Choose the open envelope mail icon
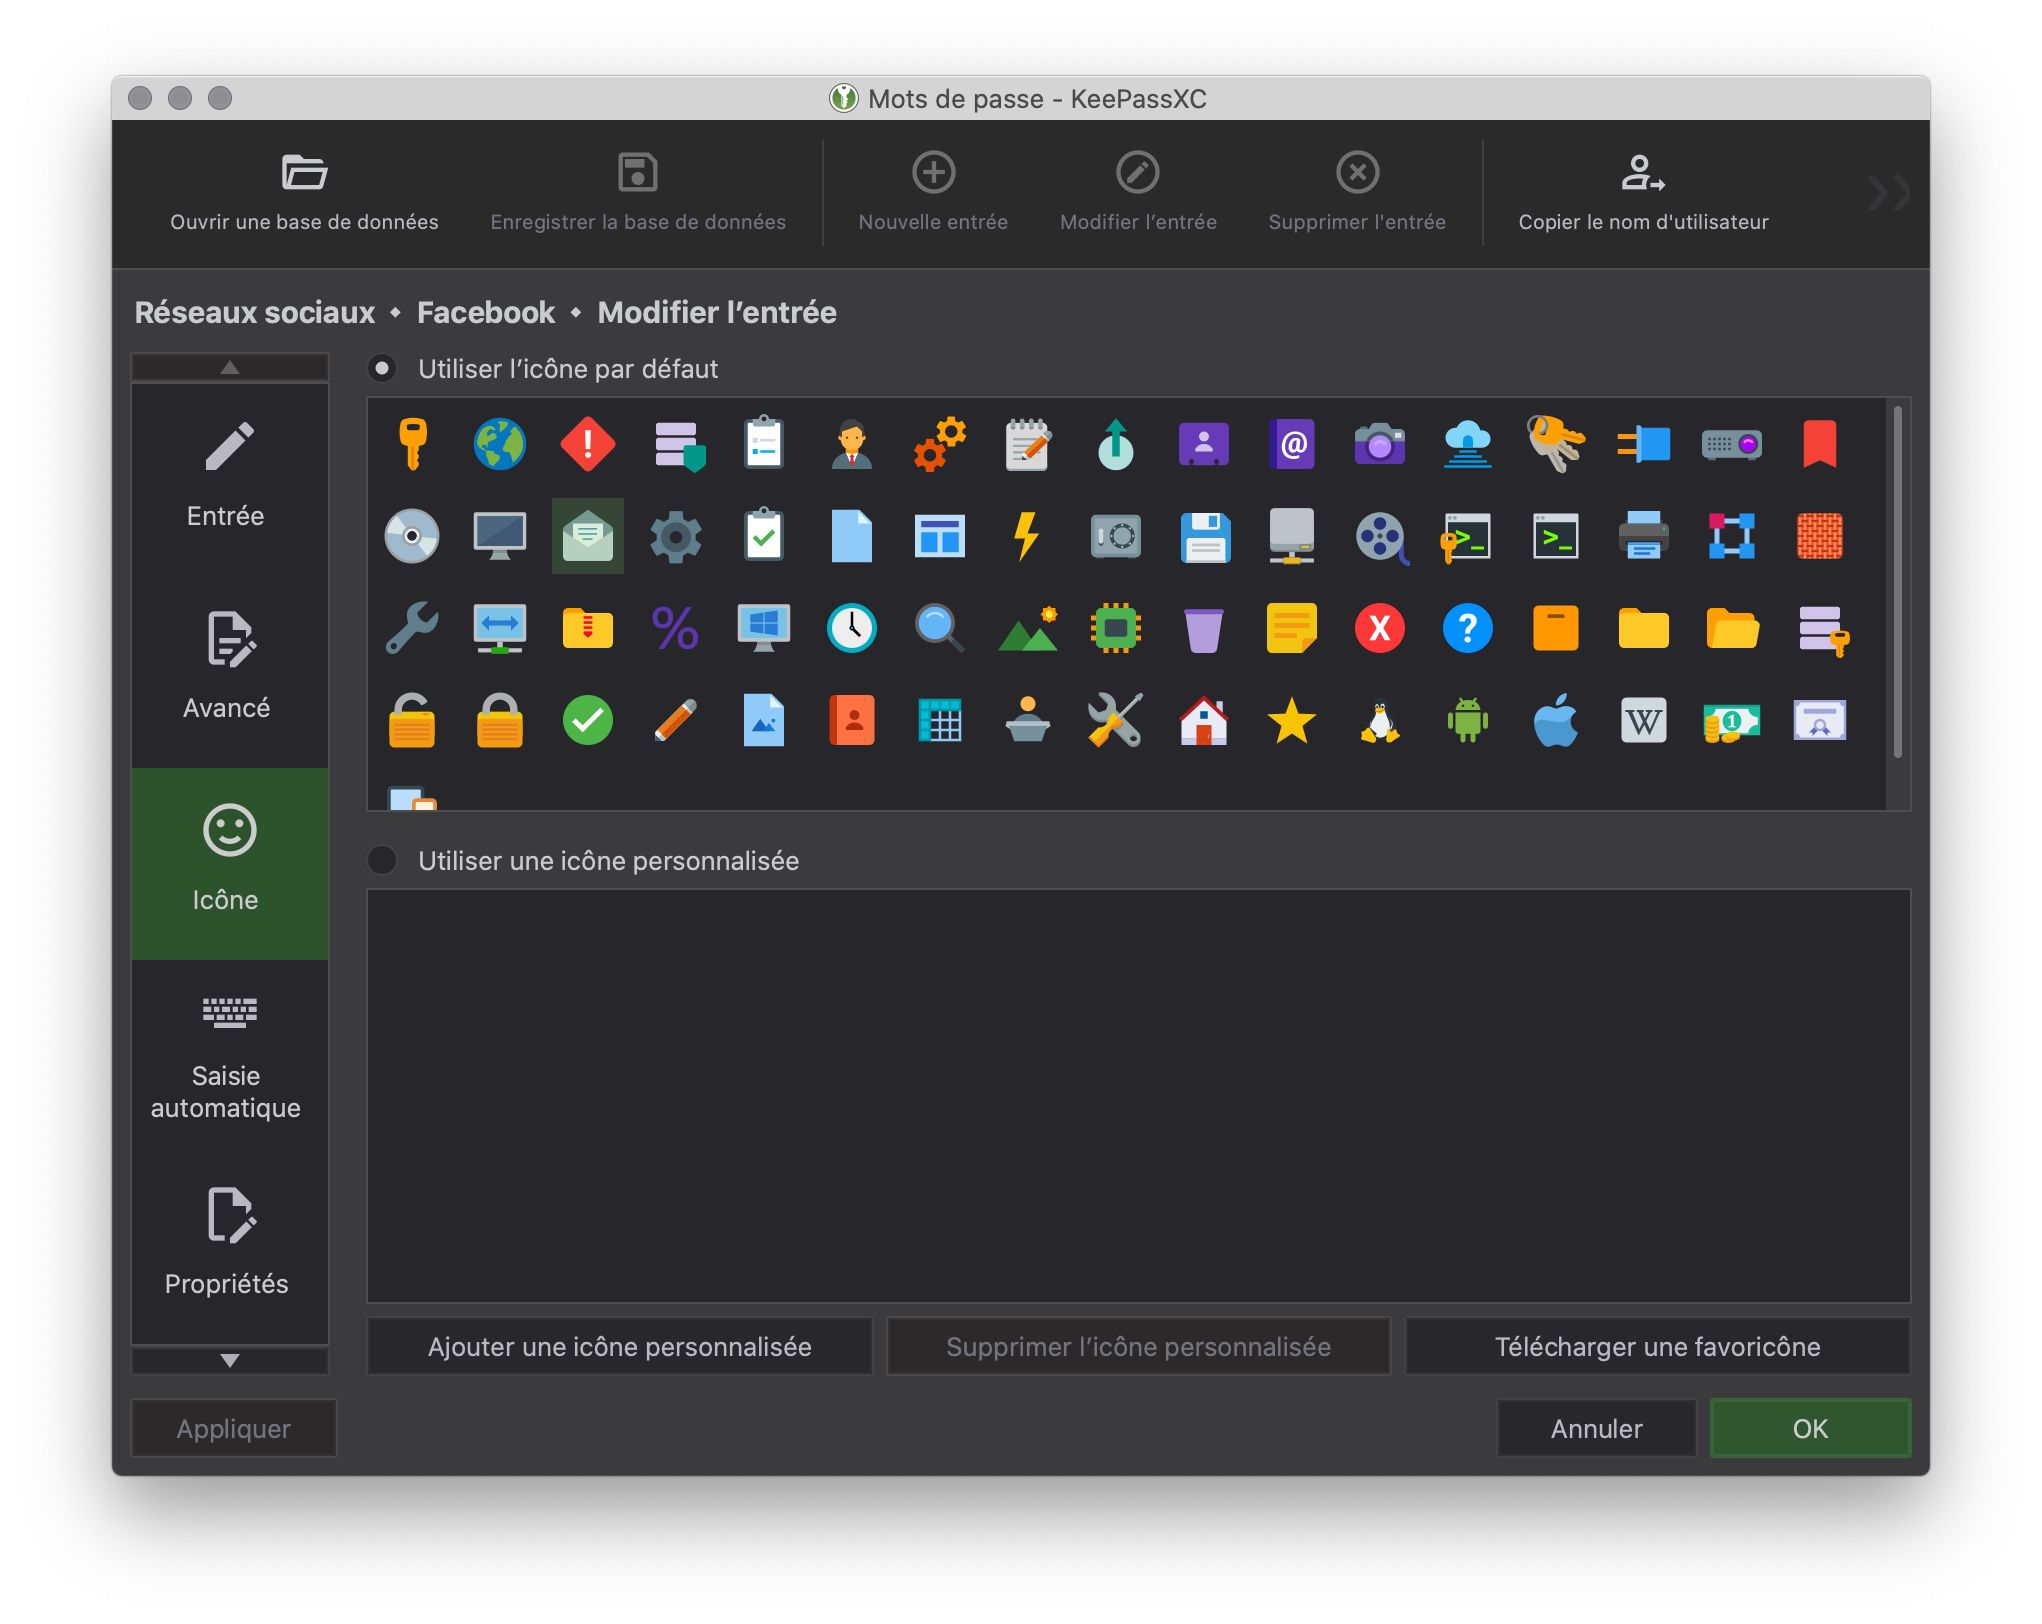The width and height of the screenshot is (2042, 1624). click(588, 536)
